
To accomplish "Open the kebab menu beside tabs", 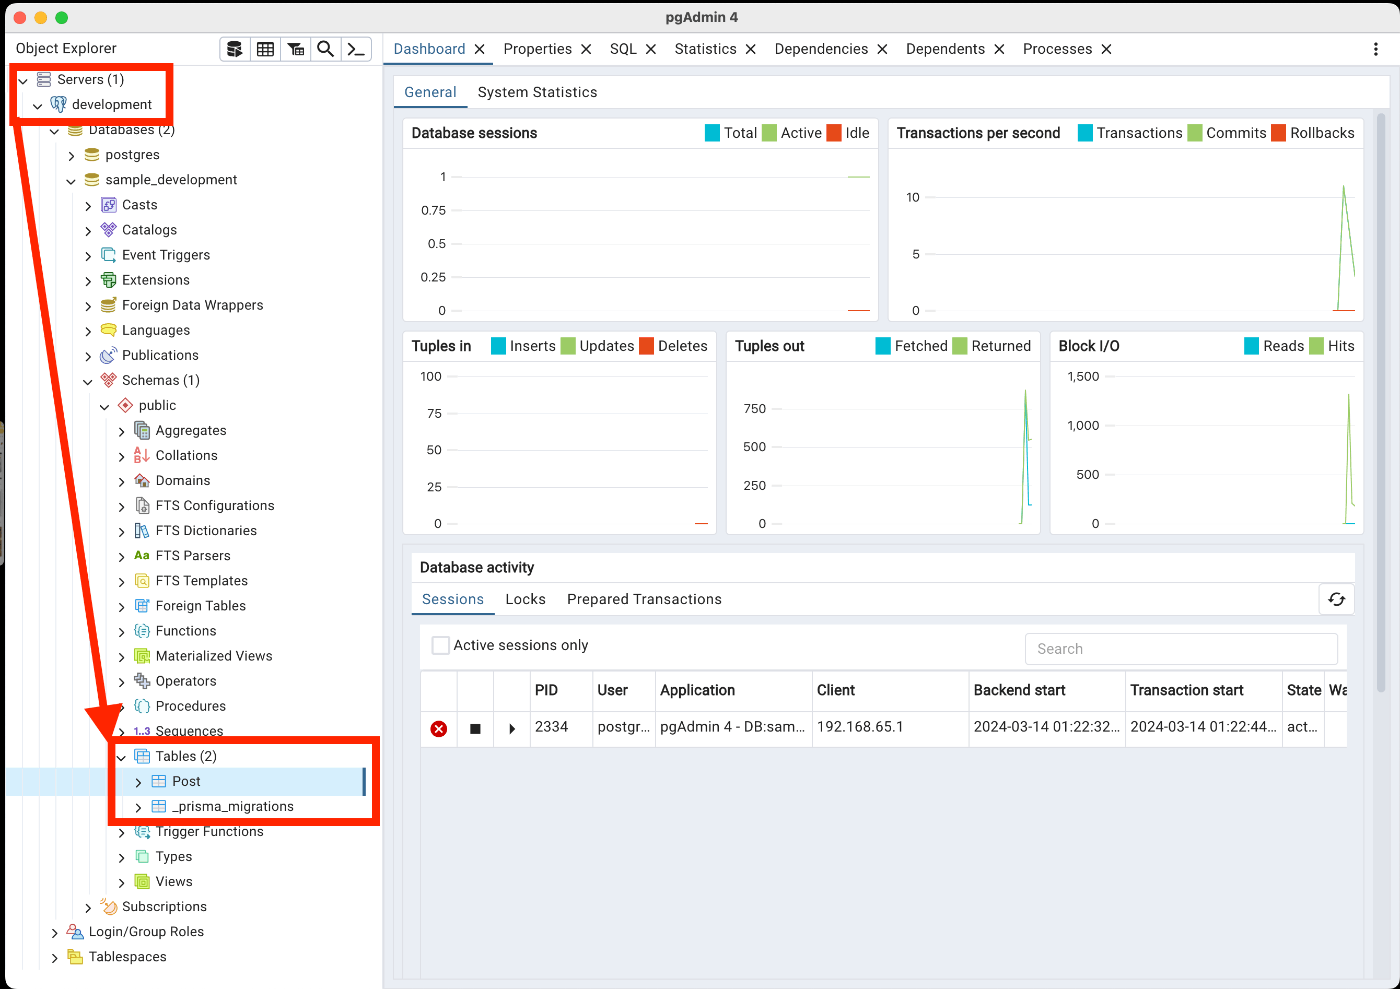I will point(1376,49).
